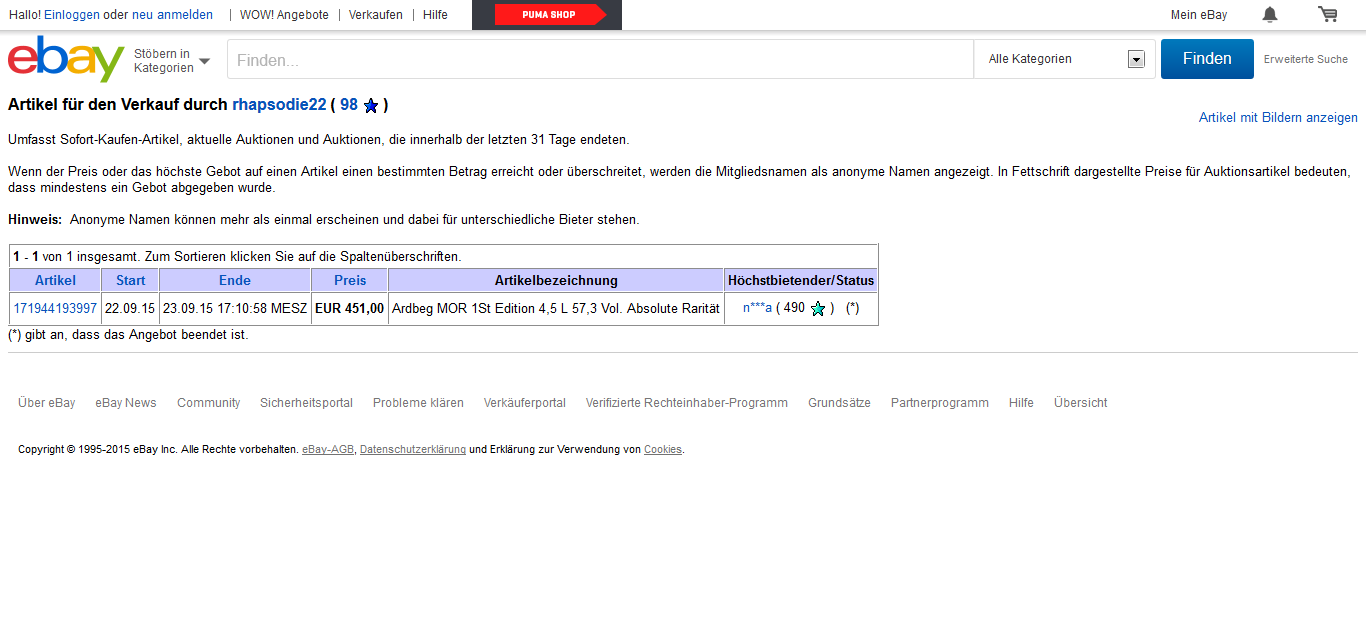Click the neu anmelden link
The width and height of the screenshot is (1366, 634).
(172, 15)
